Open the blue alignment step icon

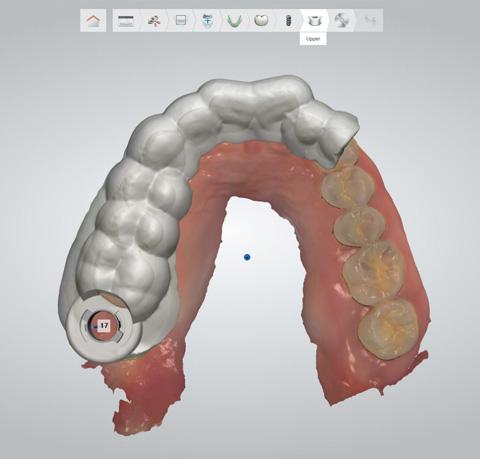click(208, 21)
